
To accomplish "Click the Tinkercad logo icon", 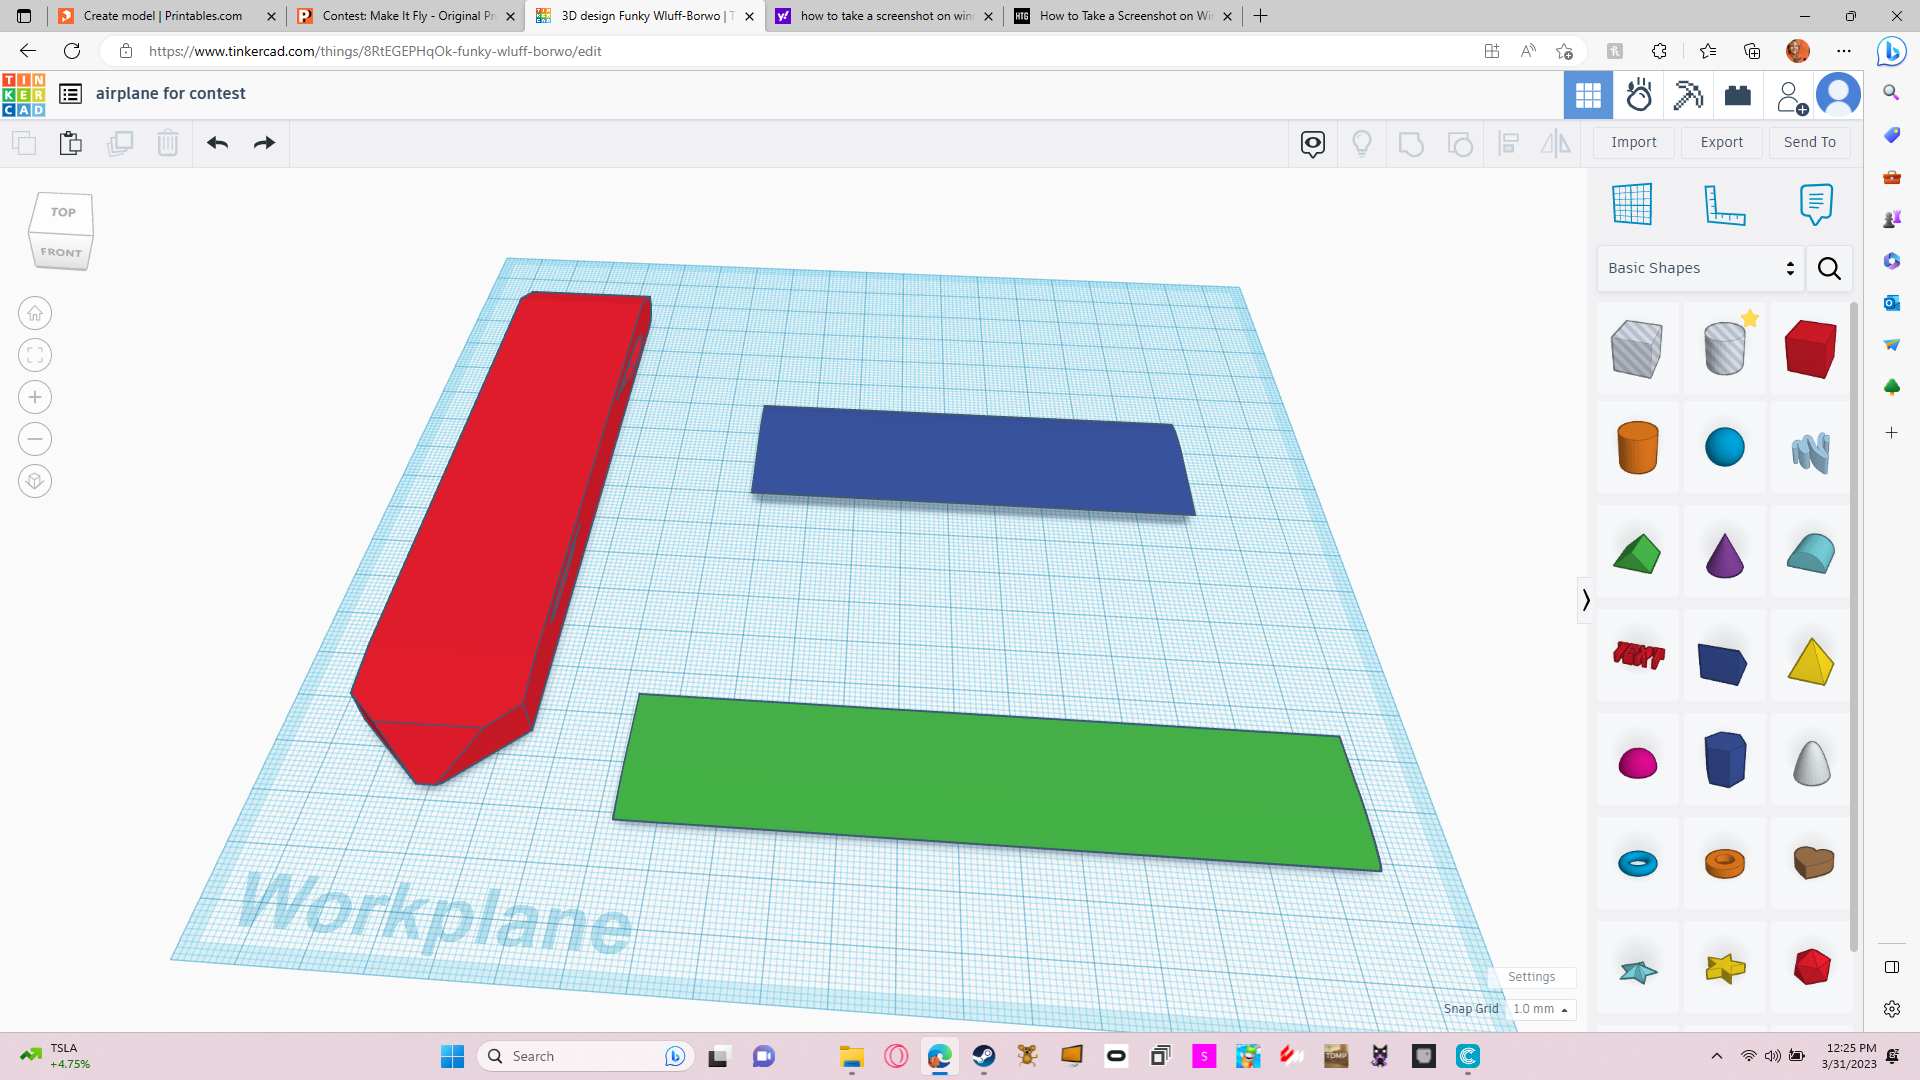I will coord(24,94).
